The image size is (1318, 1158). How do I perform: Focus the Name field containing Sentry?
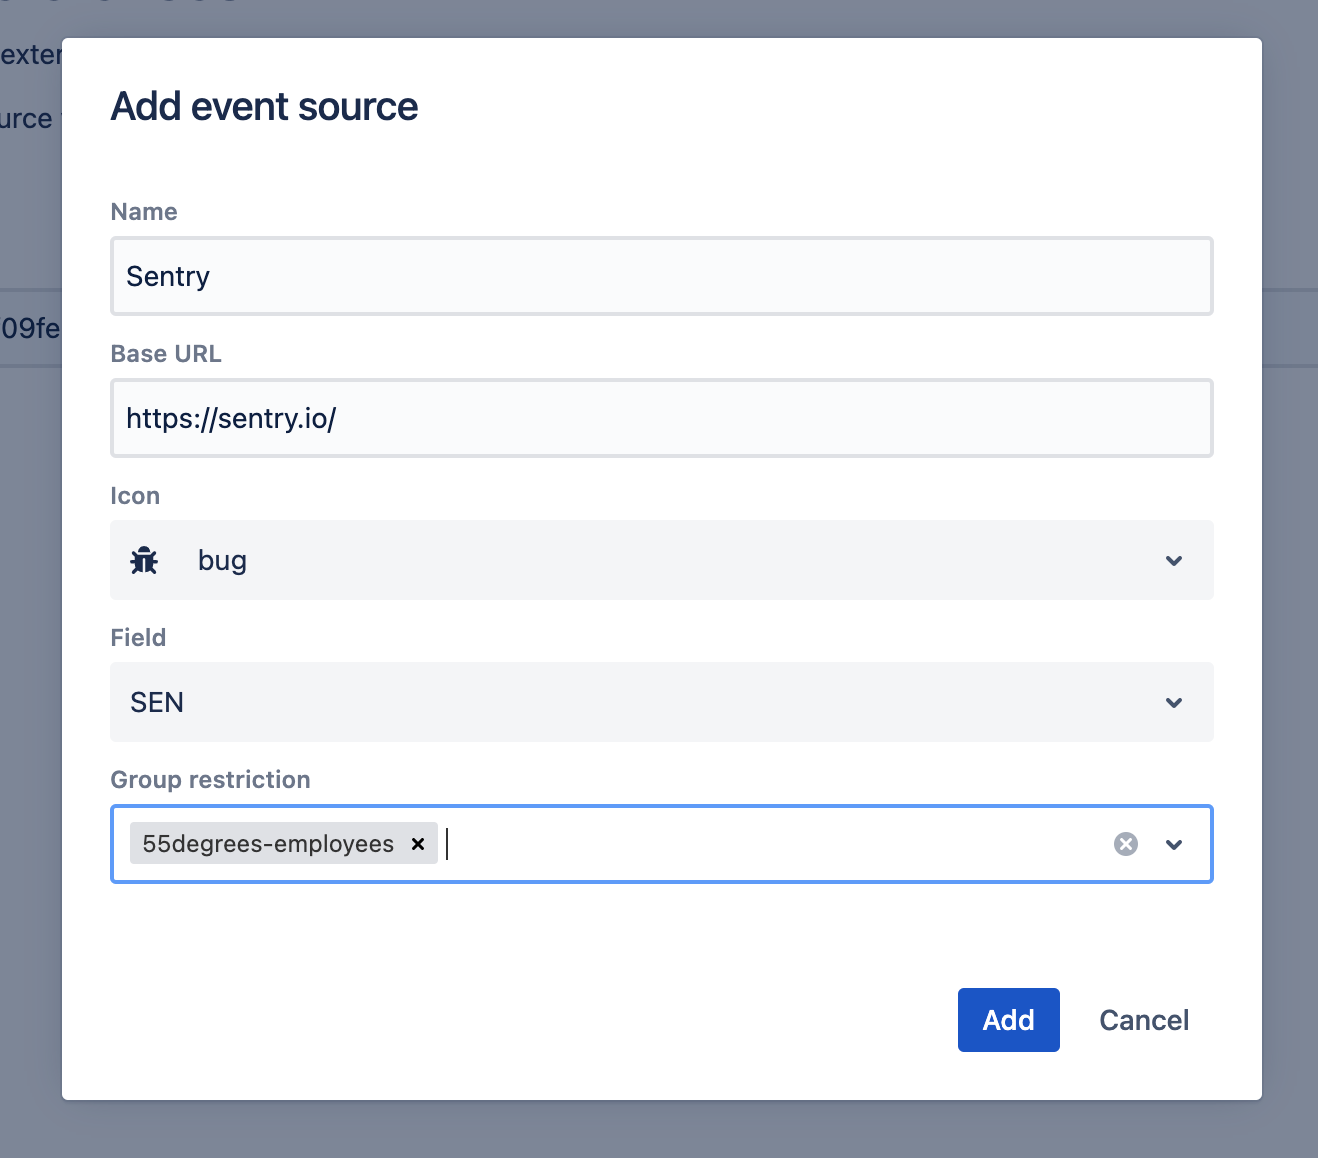[660, 276]
